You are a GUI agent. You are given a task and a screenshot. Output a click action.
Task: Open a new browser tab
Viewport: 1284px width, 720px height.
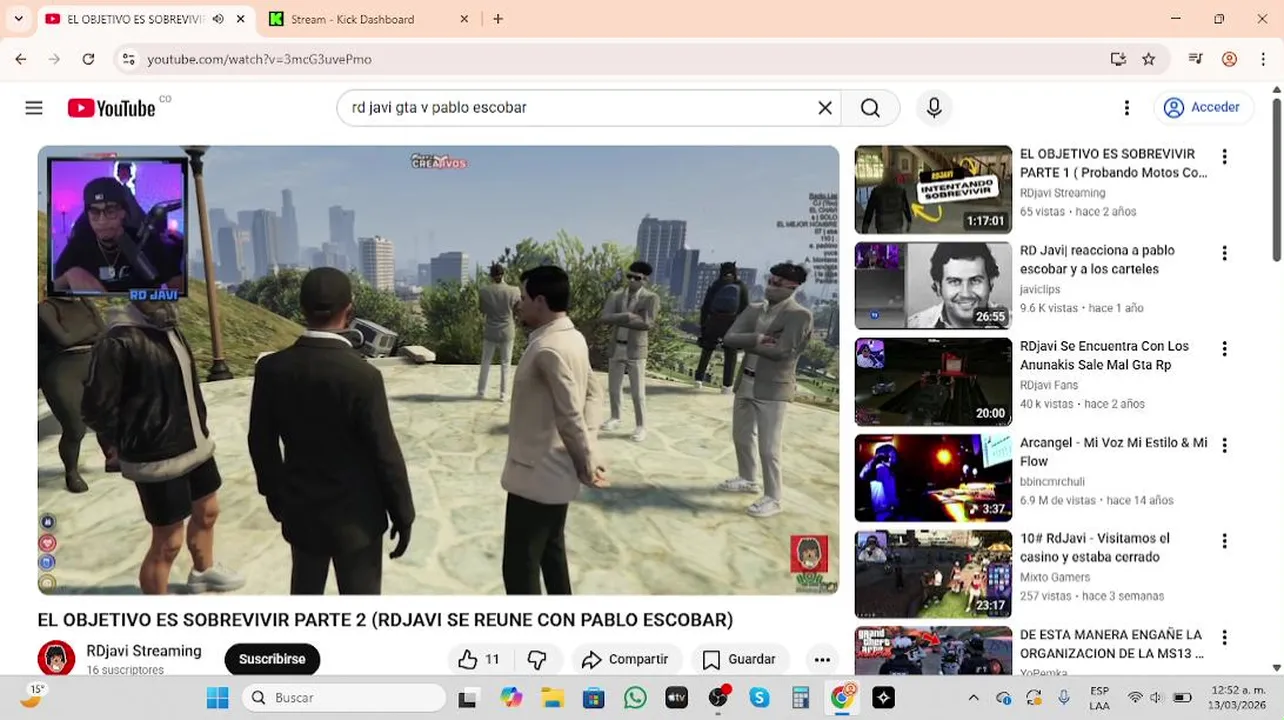coord(498,19)
